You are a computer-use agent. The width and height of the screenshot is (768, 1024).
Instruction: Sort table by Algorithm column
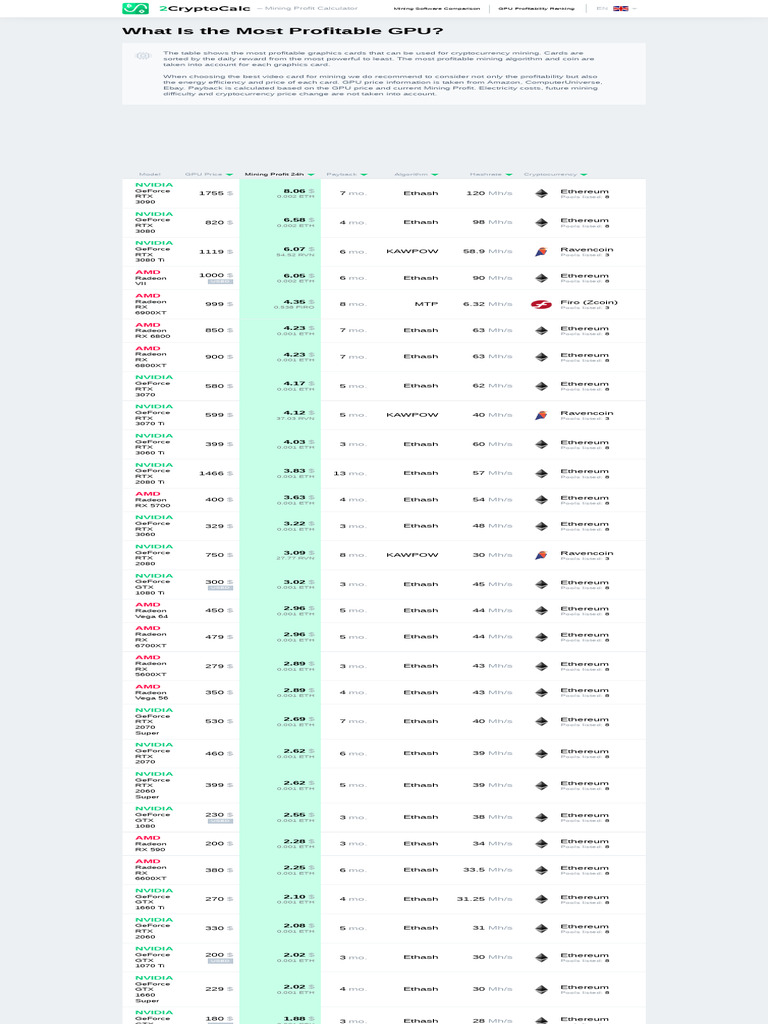coord(415,174)
